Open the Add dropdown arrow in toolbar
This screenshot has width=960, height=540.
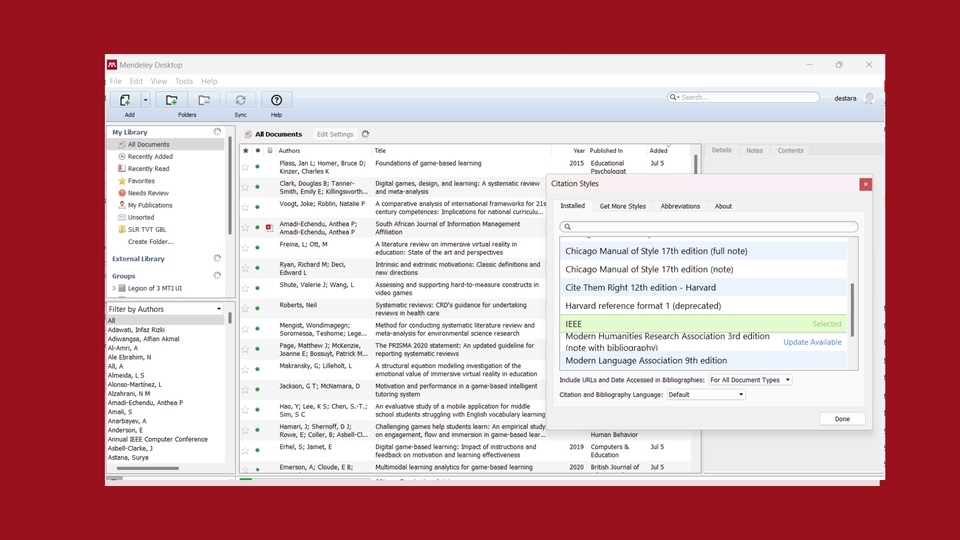click(x=145, y=100)
